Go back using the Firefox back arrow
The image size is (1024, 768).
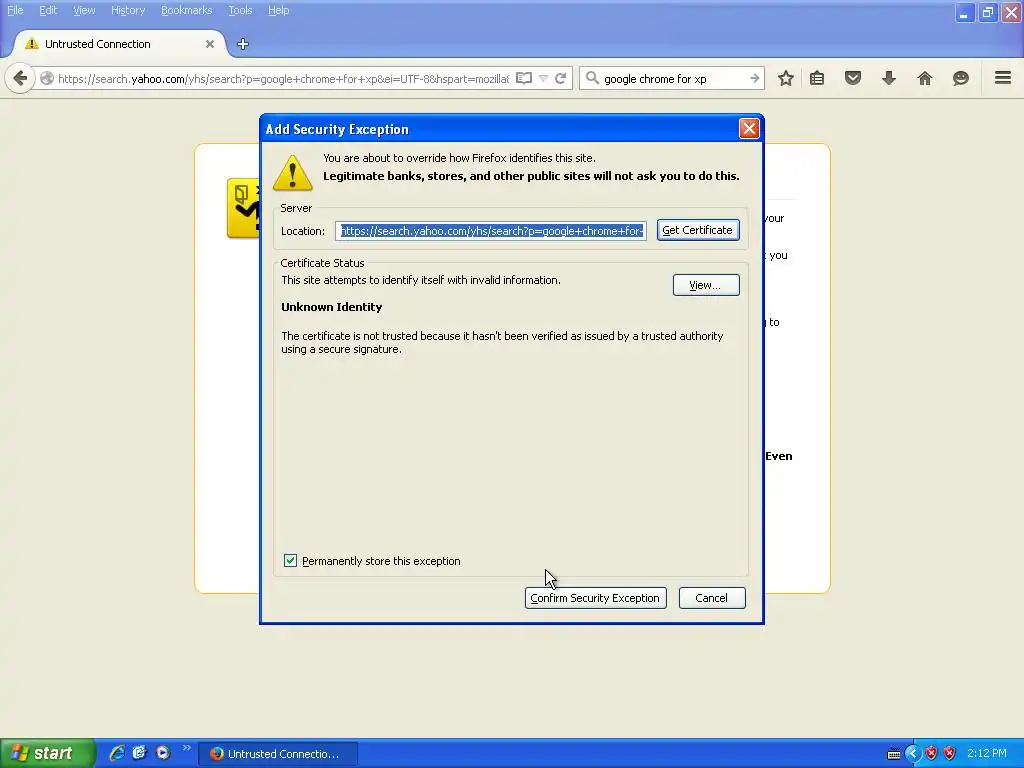coord(20,78)
